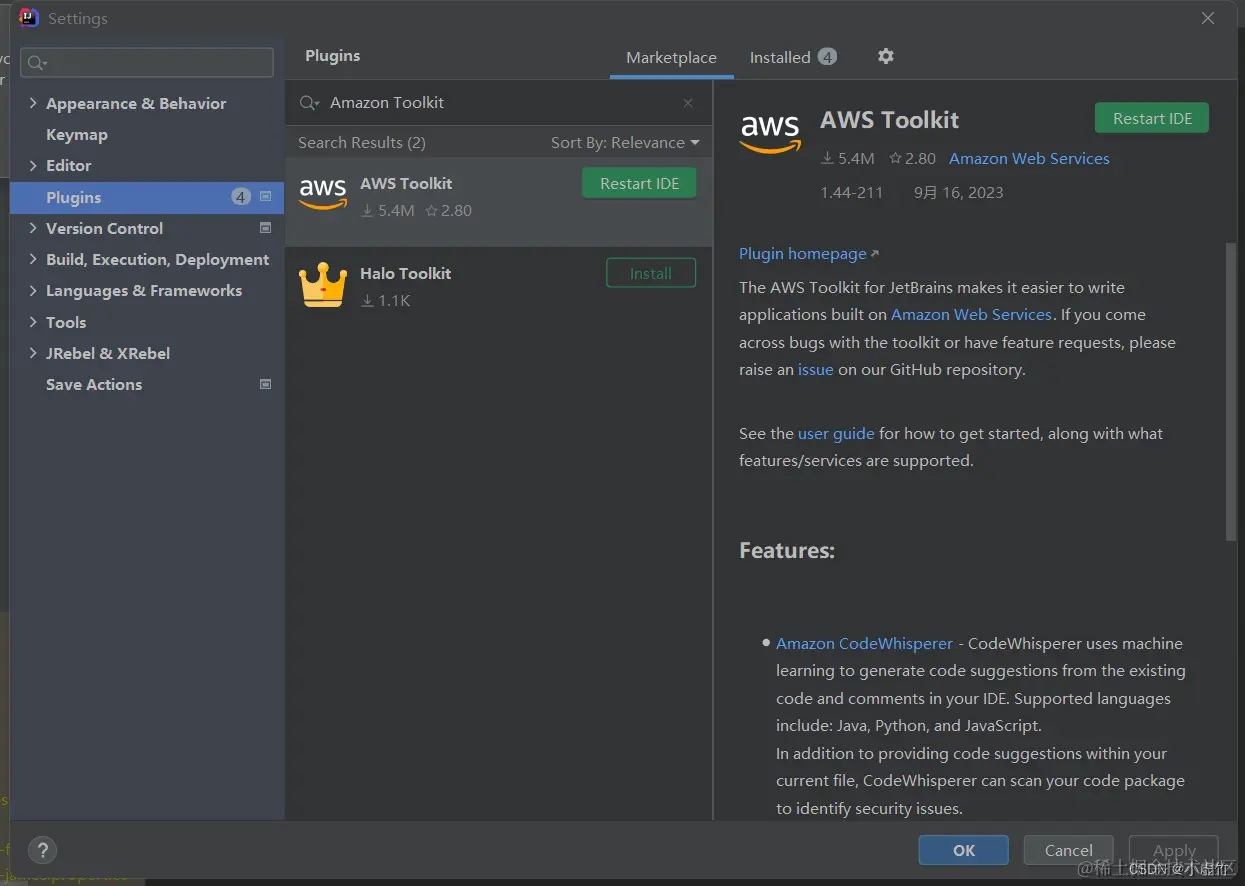The height and width of the screenshot is (886, 1245).
Task: Click Restart IDE in search results list
Action: click(x=639, y=183)
